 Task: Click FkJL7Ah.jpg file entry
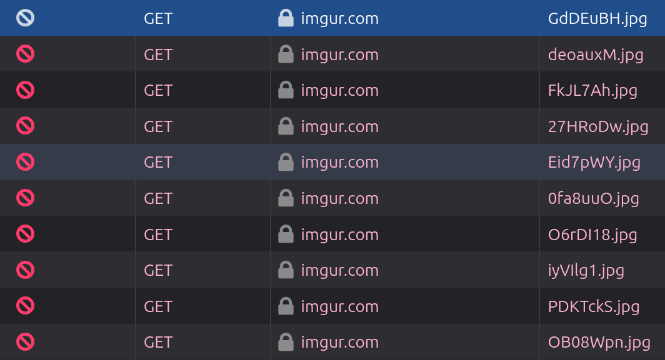click(592, 91)
